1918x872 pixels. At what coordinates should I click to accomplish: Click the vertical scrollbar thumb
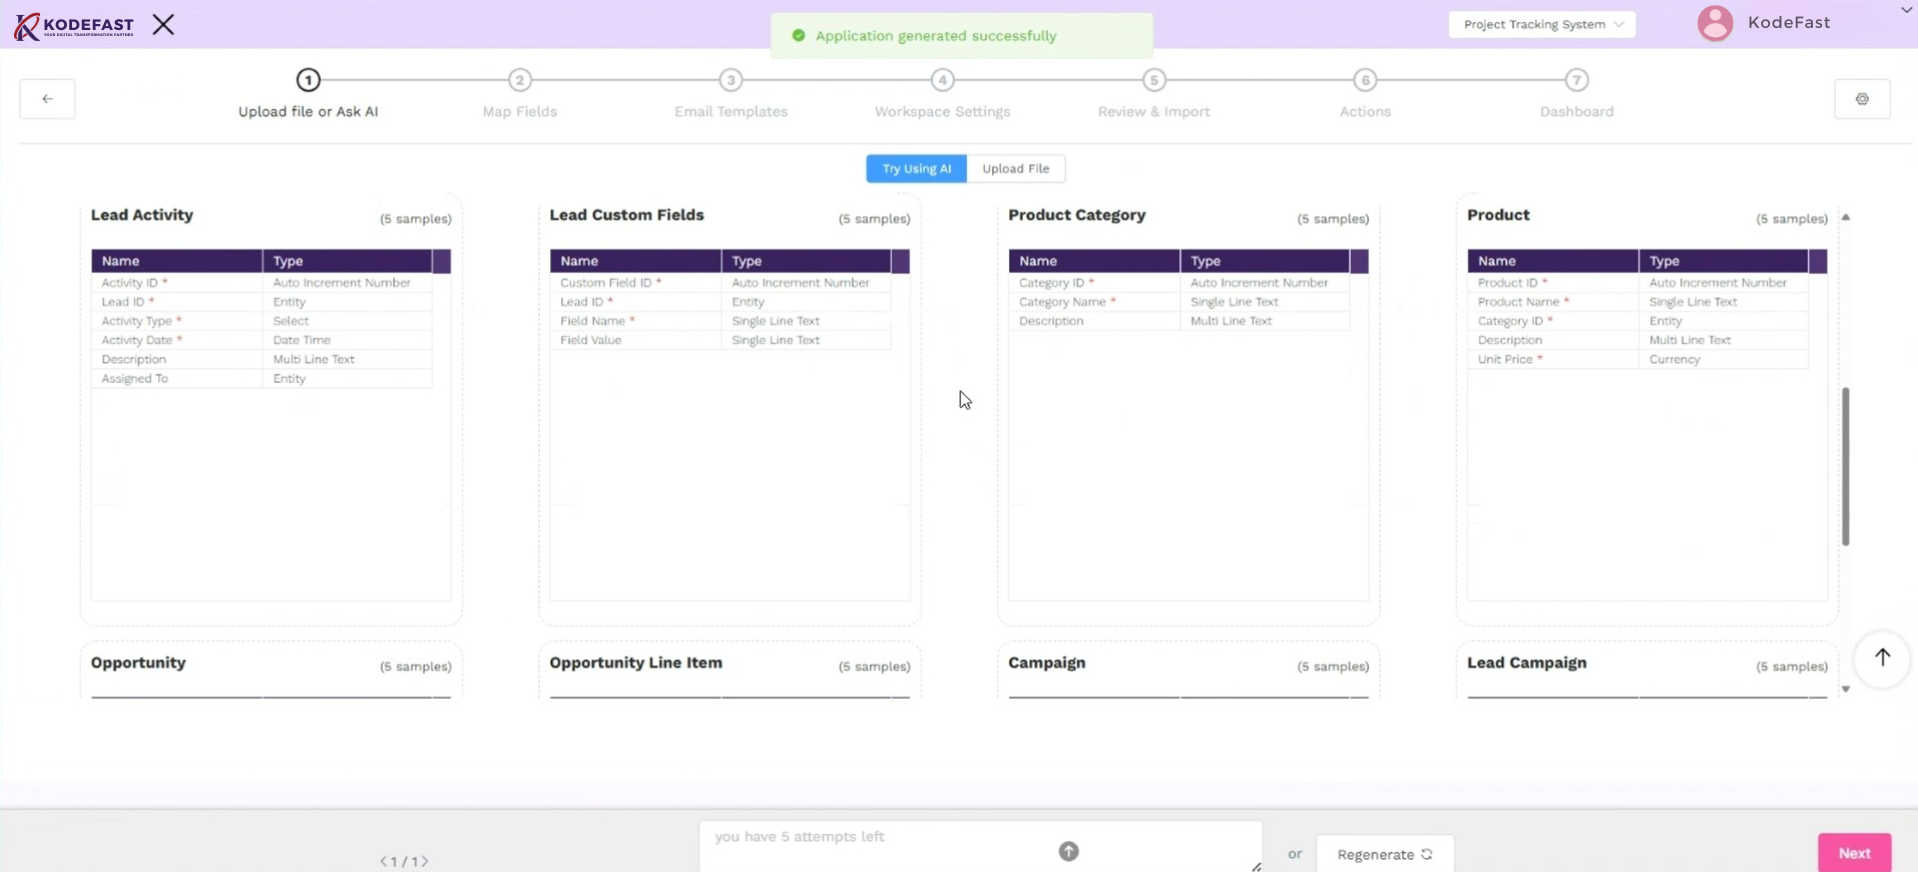pos(1845,466)
